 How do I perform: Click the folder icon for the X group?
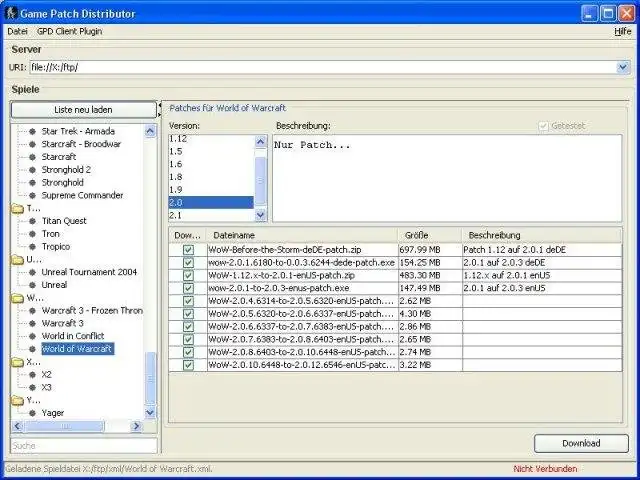pos(18,362)
